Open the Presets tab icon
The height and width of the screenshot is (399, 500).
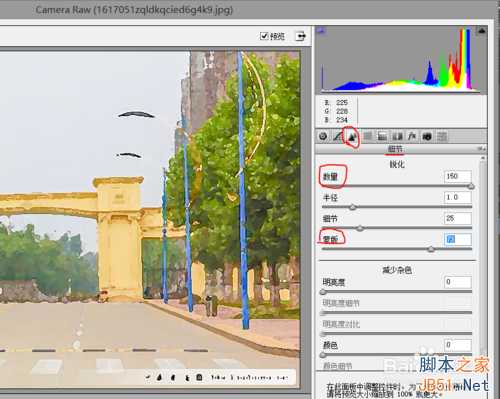point(442,136)
